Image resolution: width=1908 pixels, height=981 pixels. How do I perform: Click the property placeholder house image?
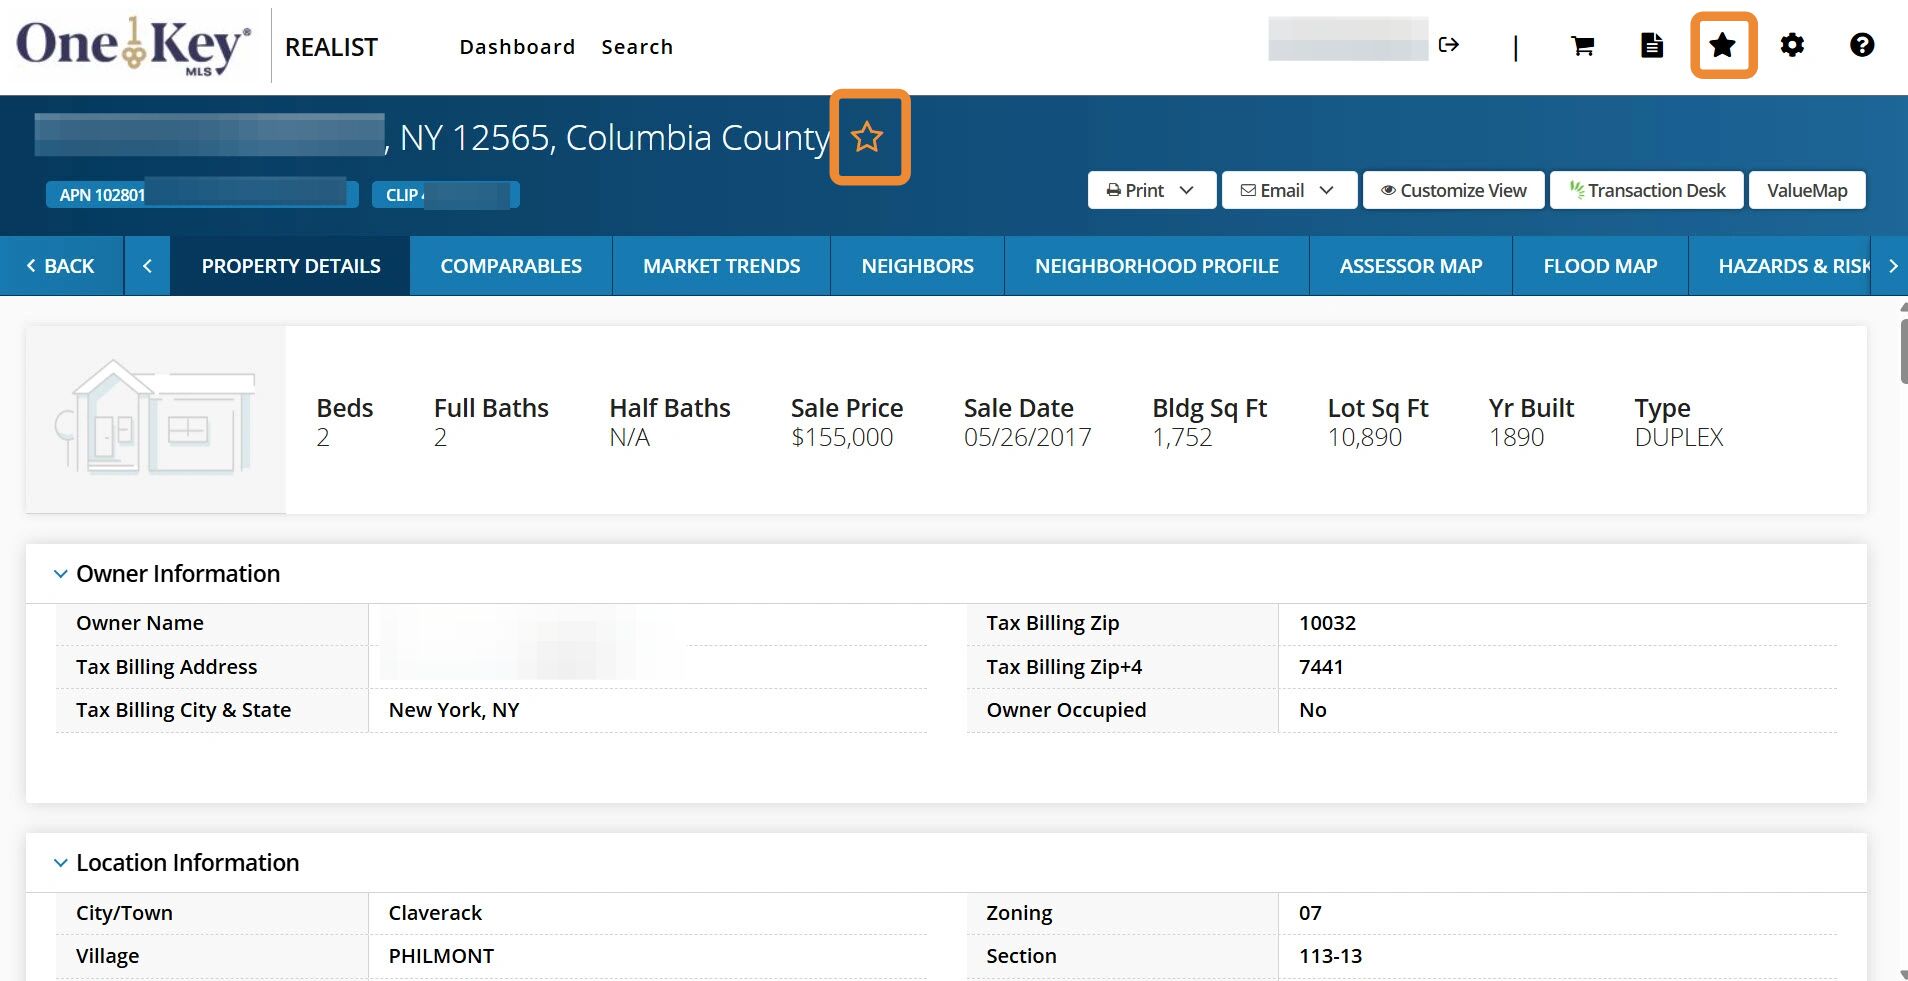(x=156, y=419)
